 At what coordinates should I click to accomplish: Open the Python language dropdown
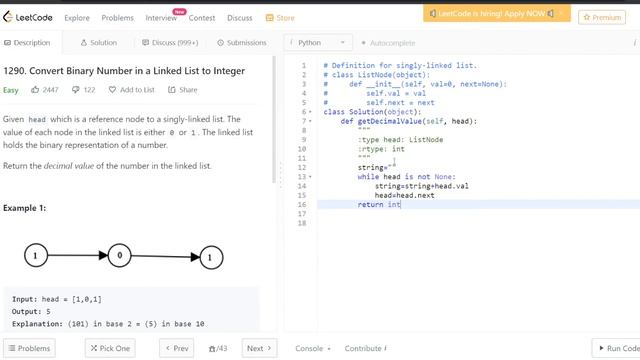click(x=318, y=42)
